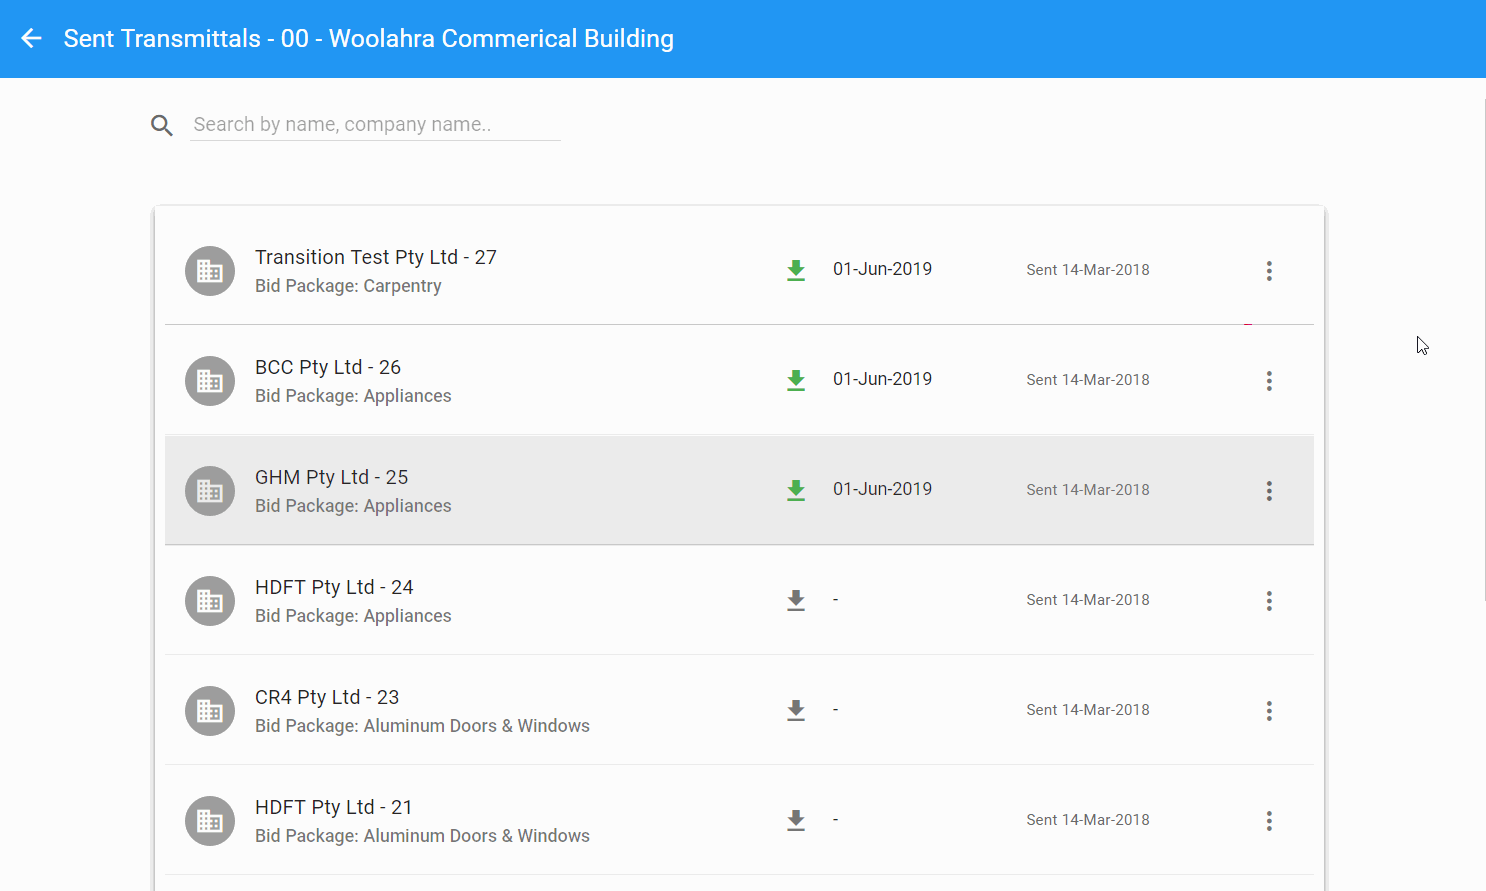Click company avatar for CR4 Pty Ltd

(210, 711)
